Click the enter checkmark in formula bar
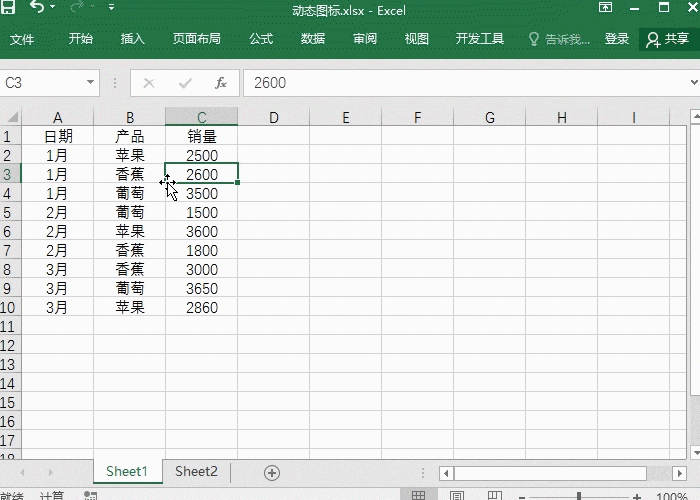Viewport: 700px width, 500px height. pyautogui.click(x=185, y=83)
